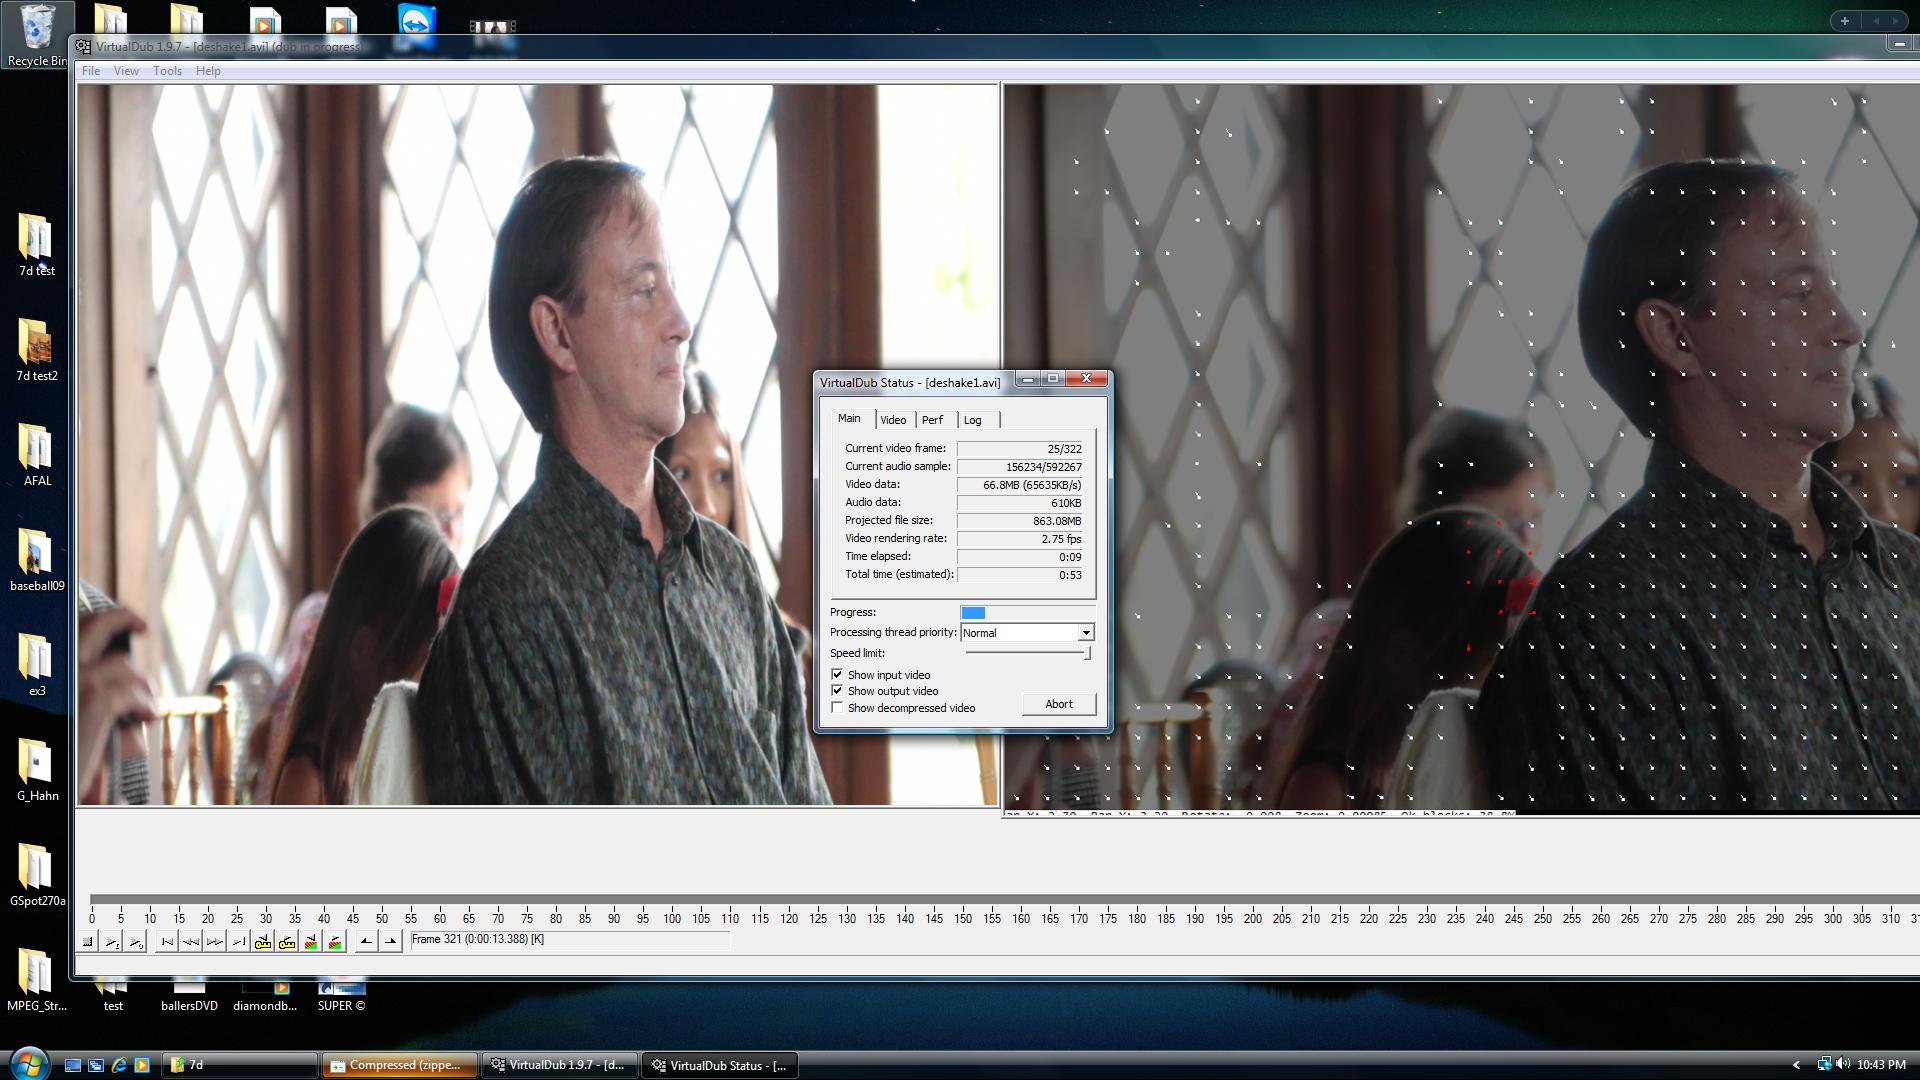Abort the dub operation

click(x=1058, y=704)
